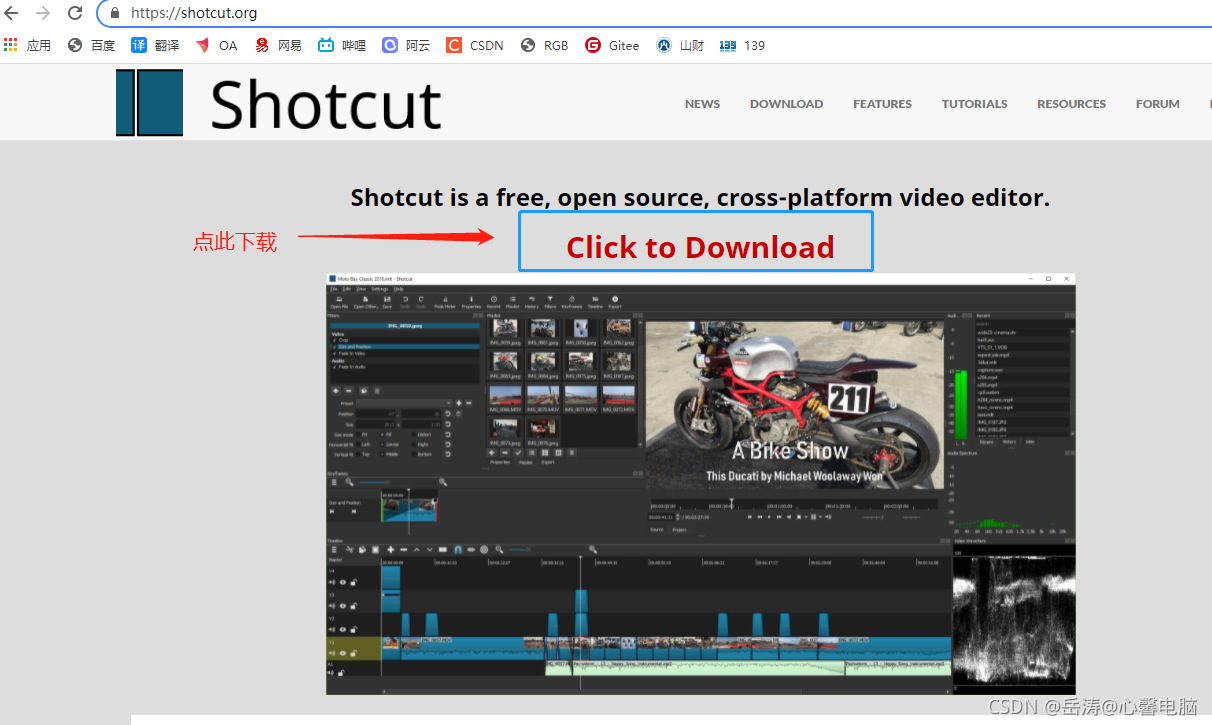The height and width of the screenshot is (725, 1212).
Task: Open the FORUM navigation item
Action: [1157, 104]
